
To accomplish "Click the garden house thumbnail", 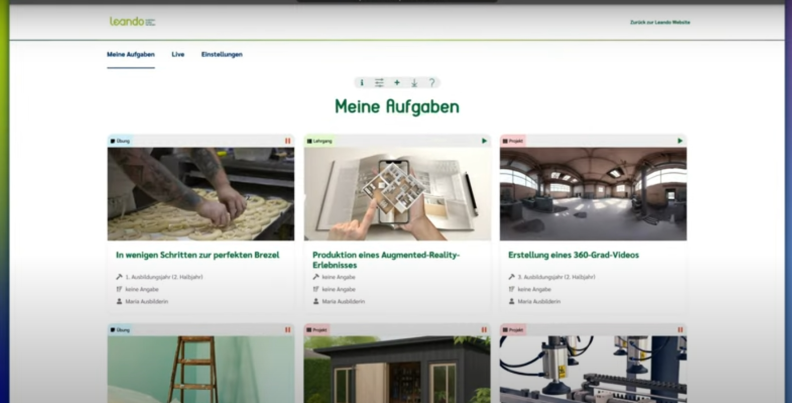I will tap(397, 369).
